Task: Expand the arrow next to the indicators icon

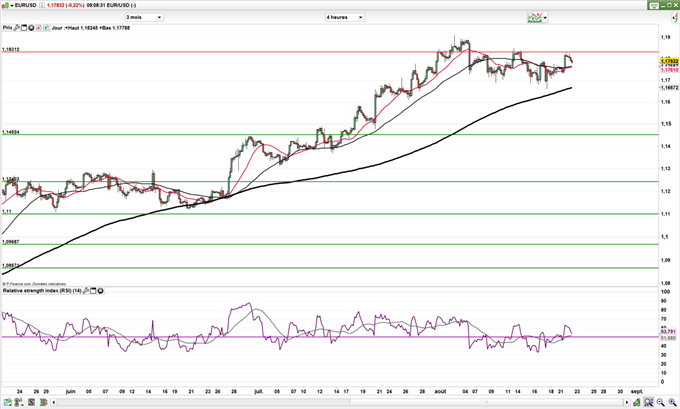Action: tap(545, 18)
